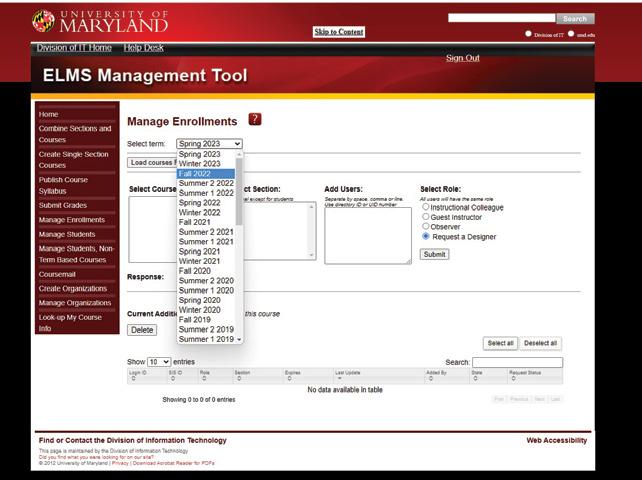Sort table by Added By column
The width and height of the screenshot is (642, 480).
pos(447,376)
